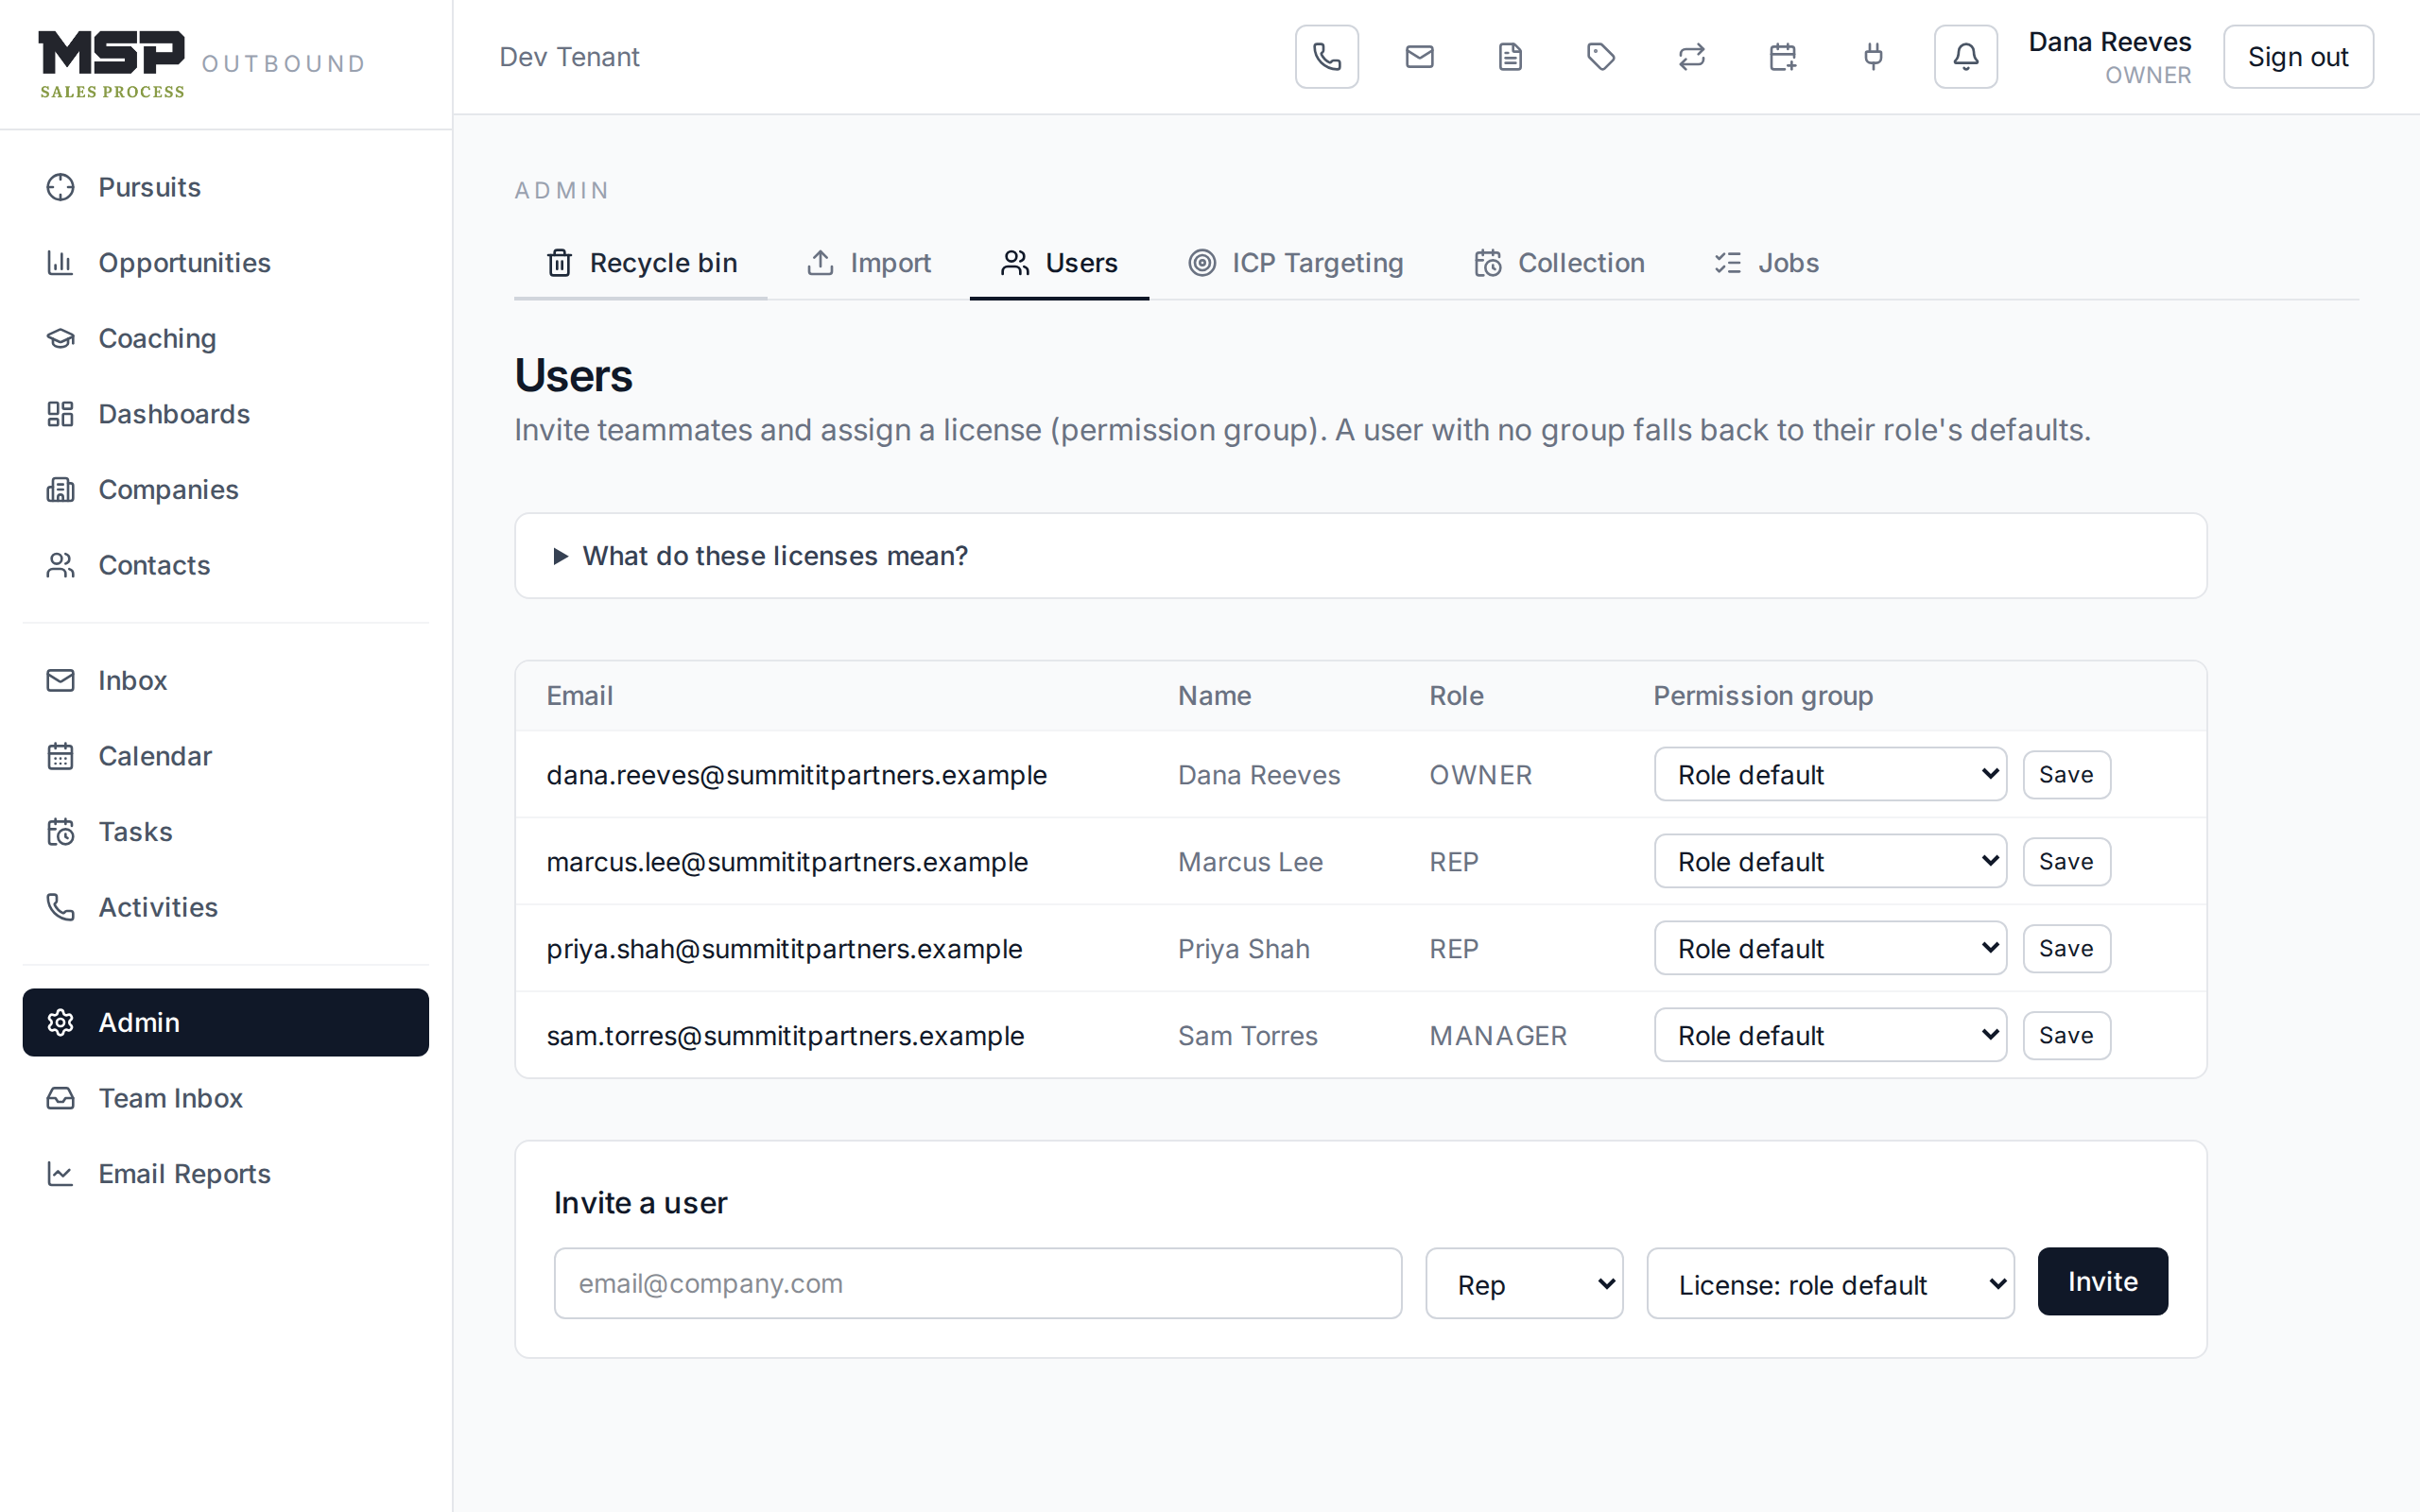
Task: Click dana.reeves@summititpartners.example email
Action: tap(796, 775)
